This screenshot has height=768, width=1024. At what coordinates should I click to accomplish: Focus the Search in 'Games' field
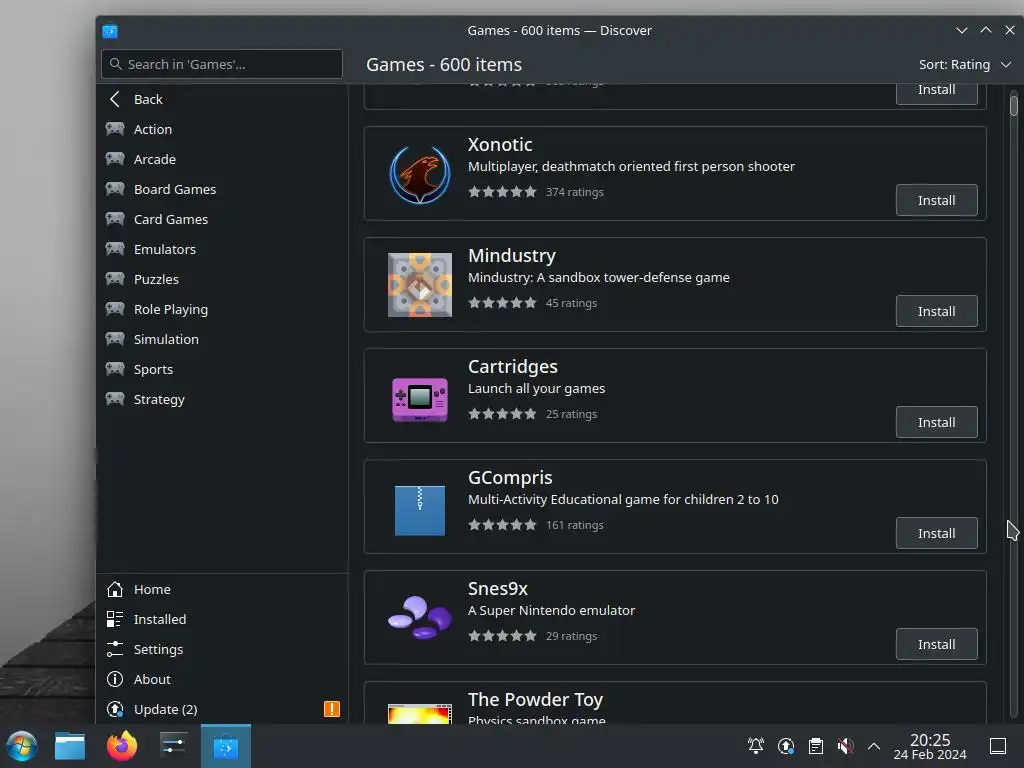point(222,64)
